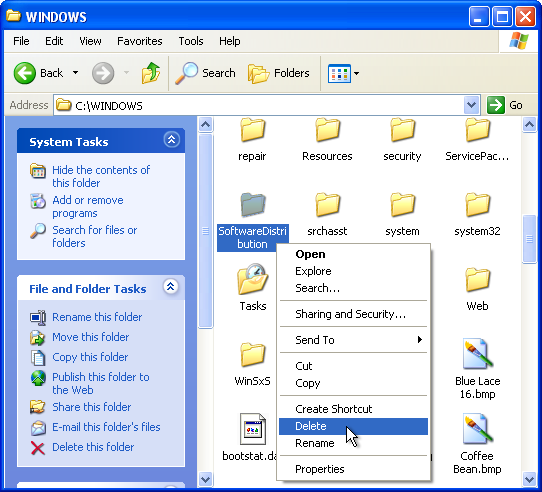The height and width of the screenshot is (492, 542).
Task: Open the Forward history dropdown arrow
Action: pyautogui.click(x=127, y=73)
